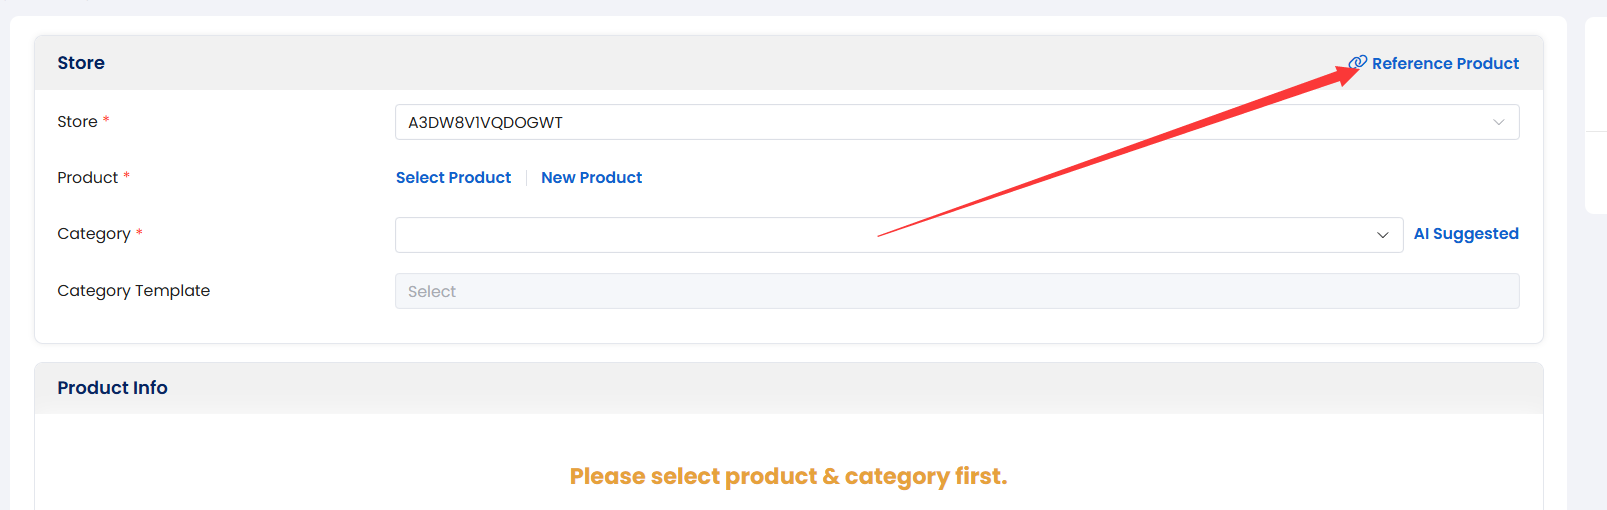Click the red asterisk next to Store label
Screen dimensions: 1607x510
click(106, 120)
